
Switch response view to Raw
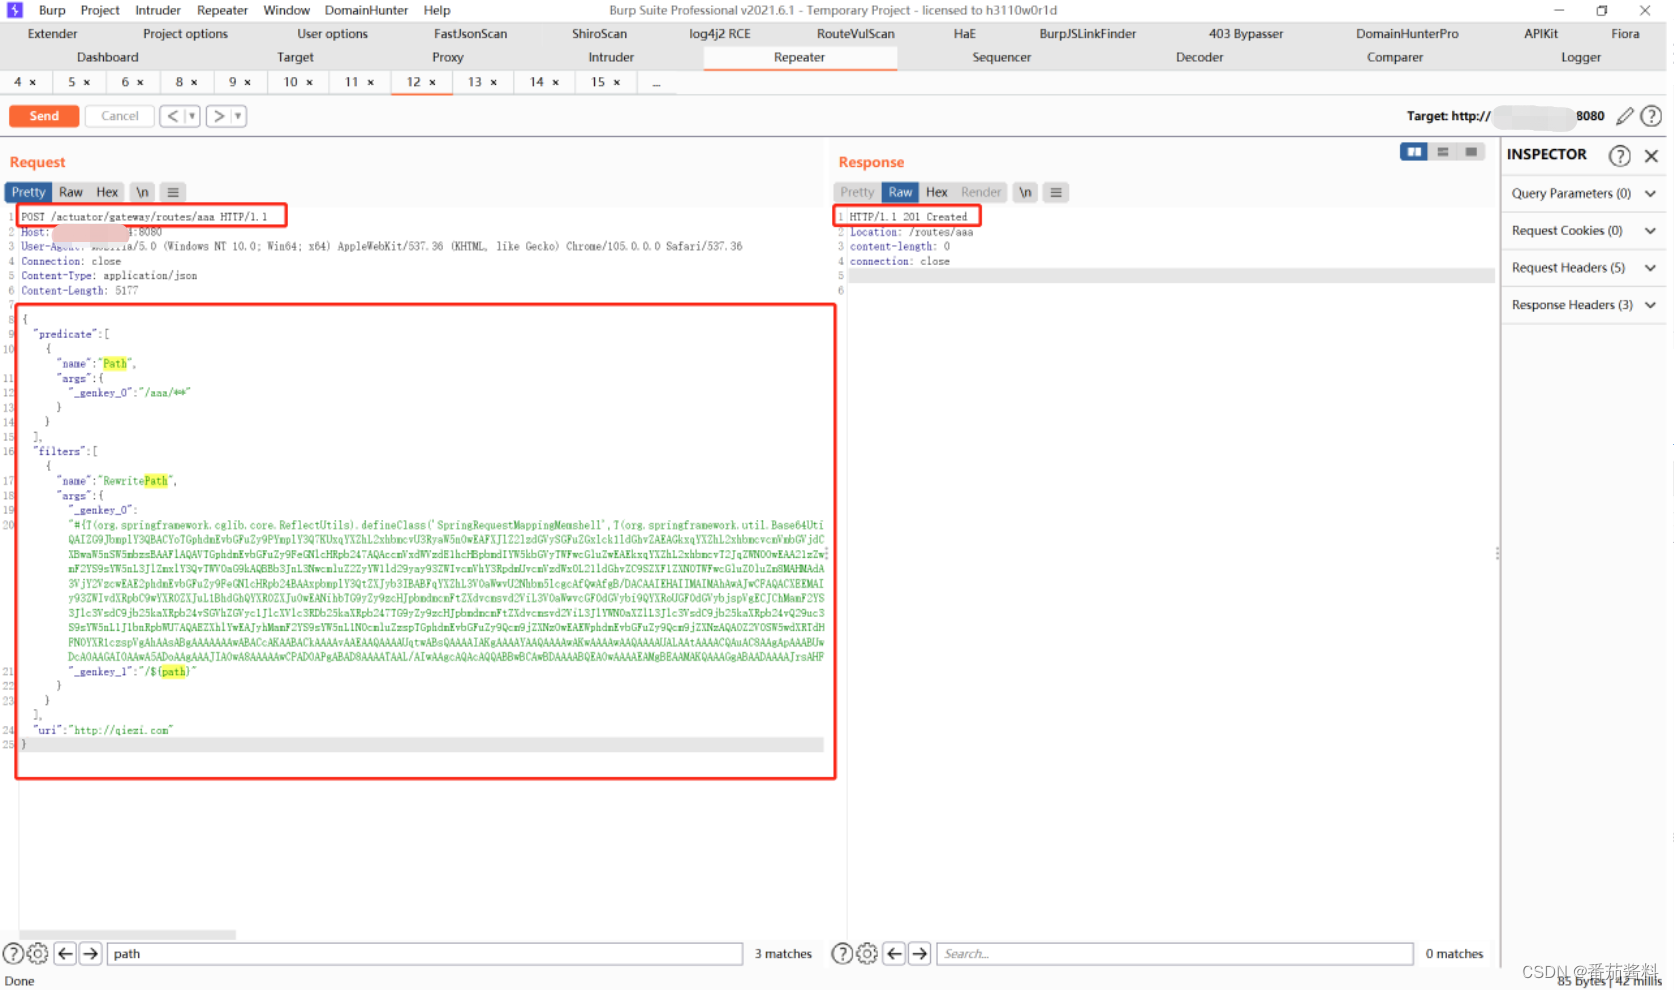900,192
